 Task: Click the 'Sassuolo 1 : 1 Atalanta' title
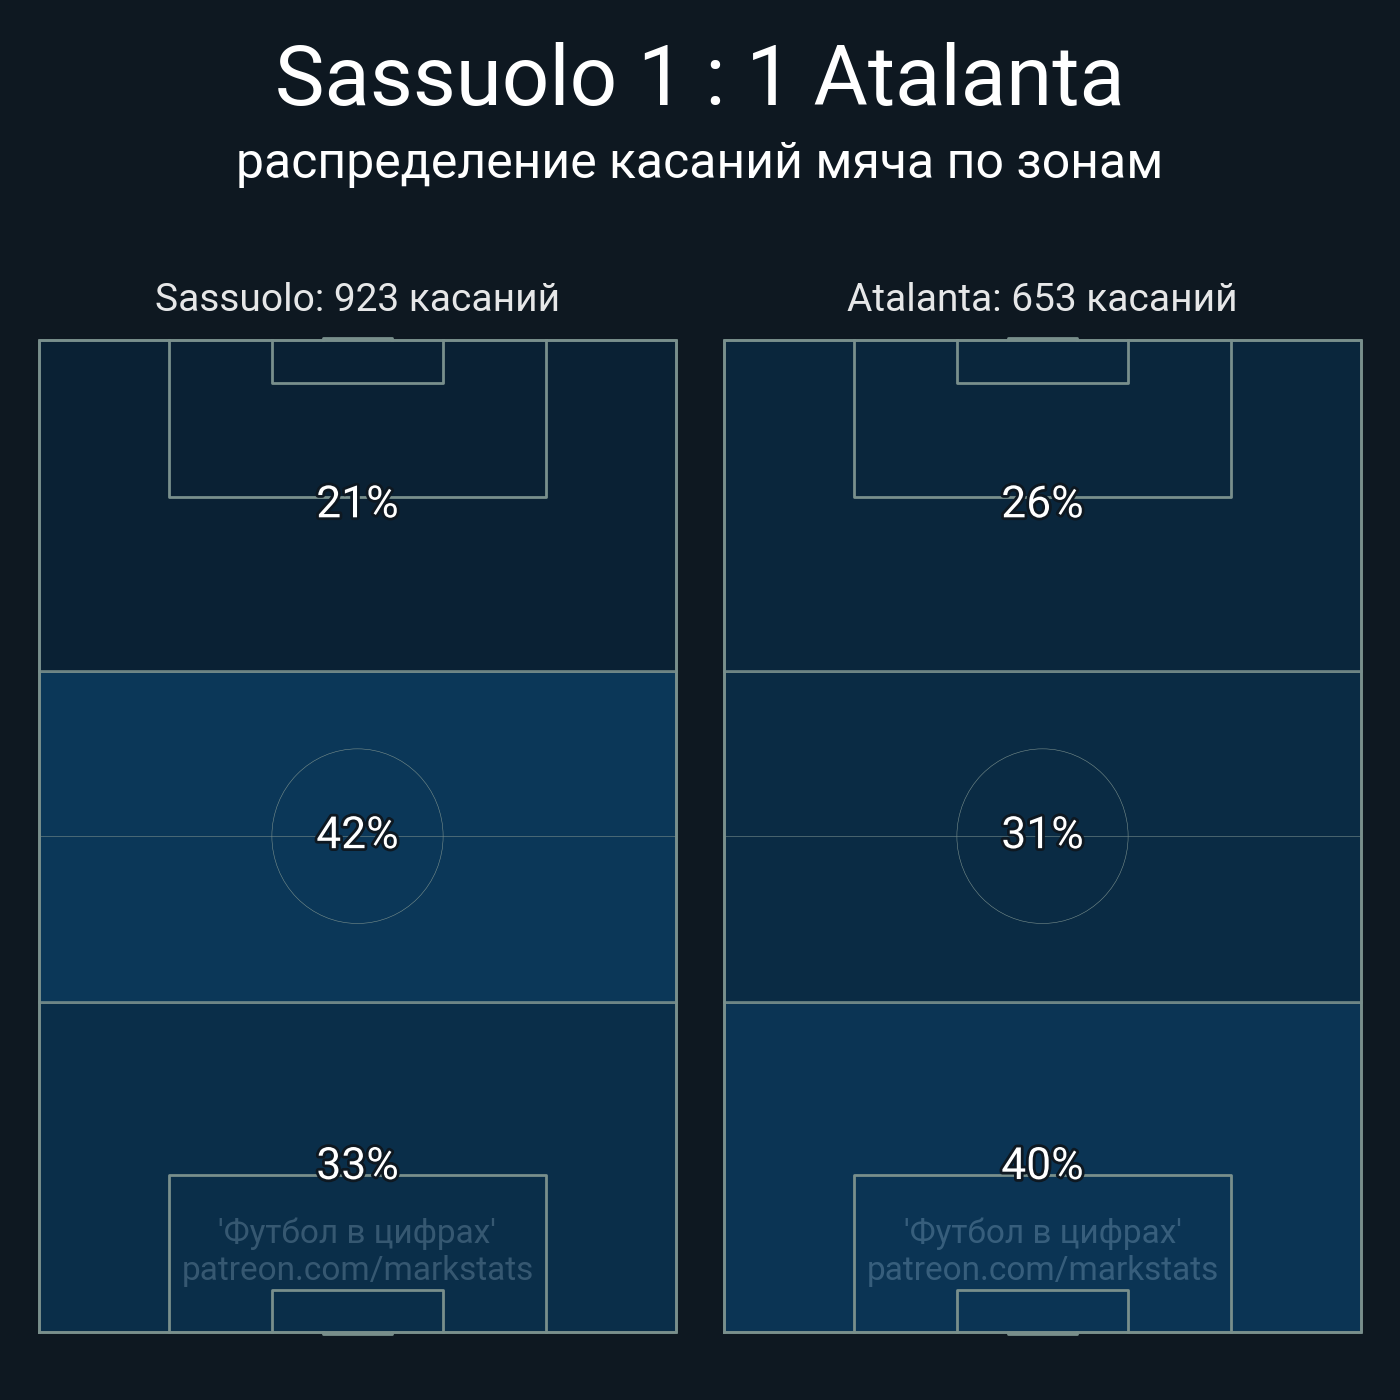[x=699, y=77]
